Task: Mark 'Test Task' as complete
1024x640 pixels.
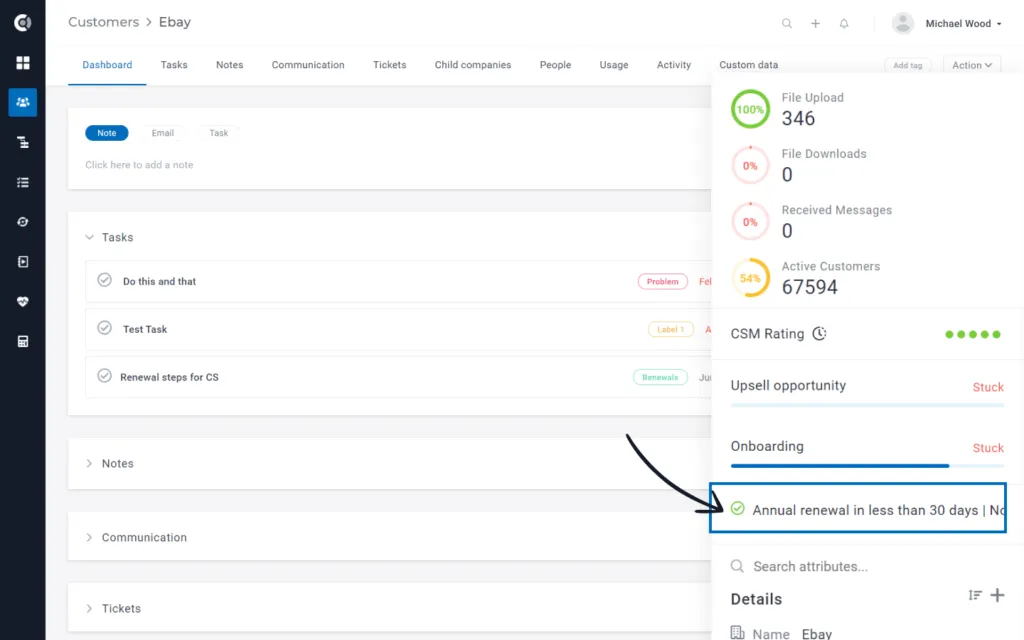Action: 104,328
